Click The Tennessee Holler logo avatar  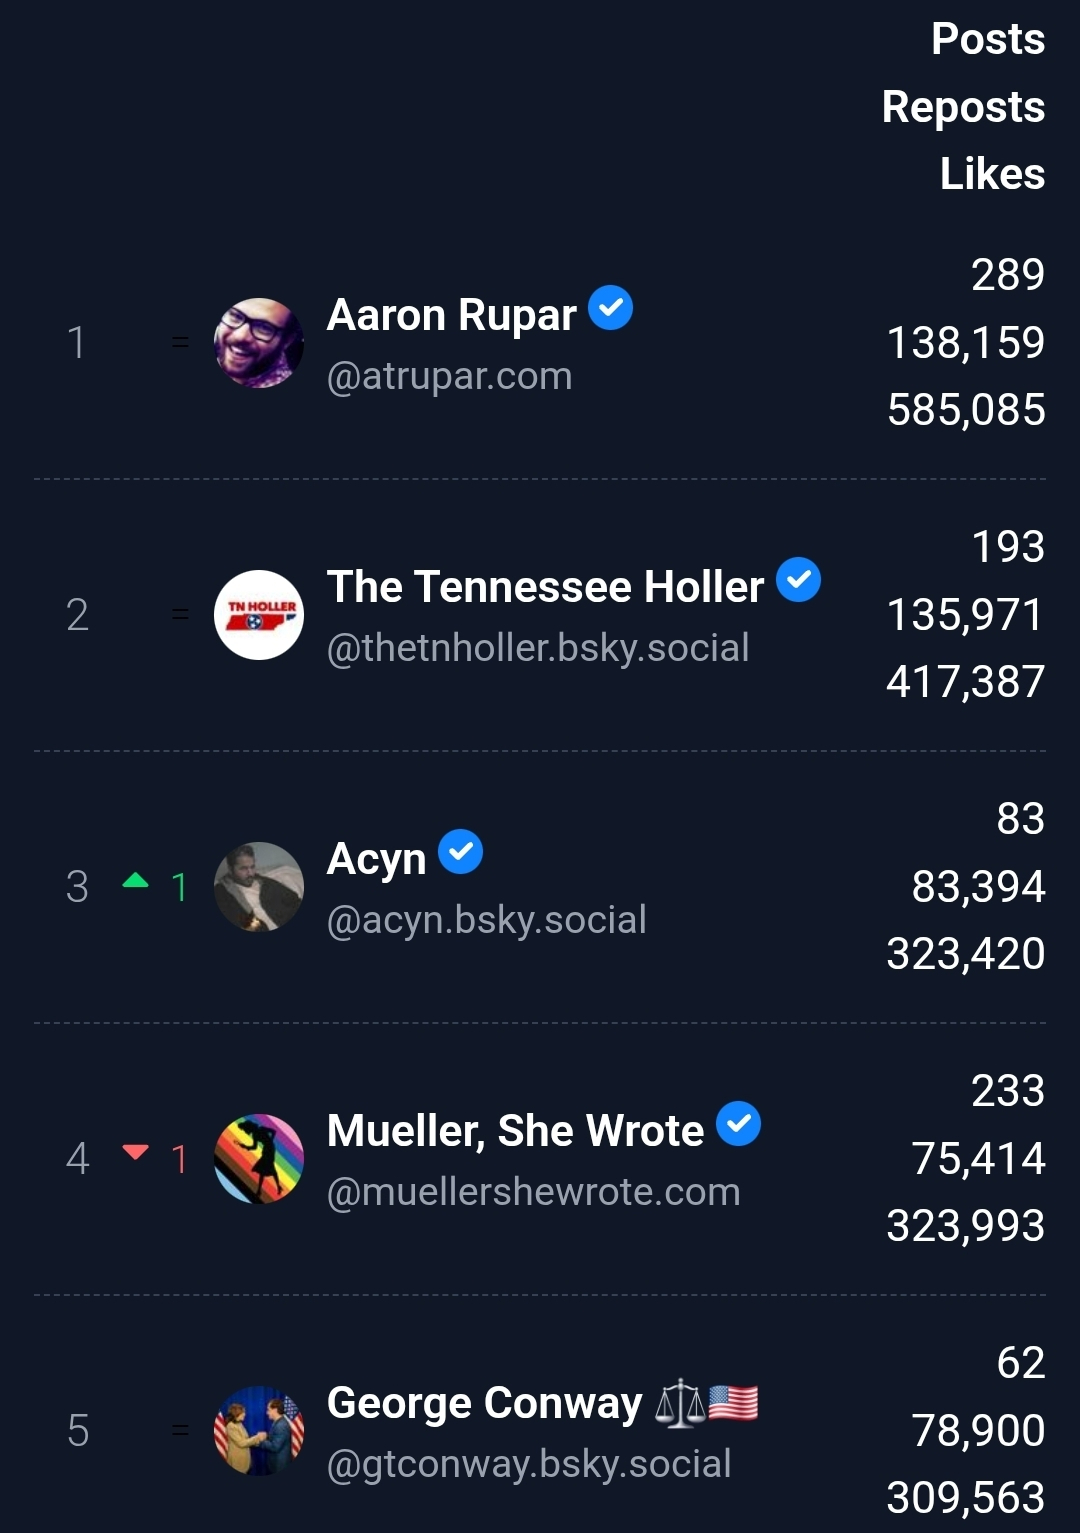click(x=259, y=615)
